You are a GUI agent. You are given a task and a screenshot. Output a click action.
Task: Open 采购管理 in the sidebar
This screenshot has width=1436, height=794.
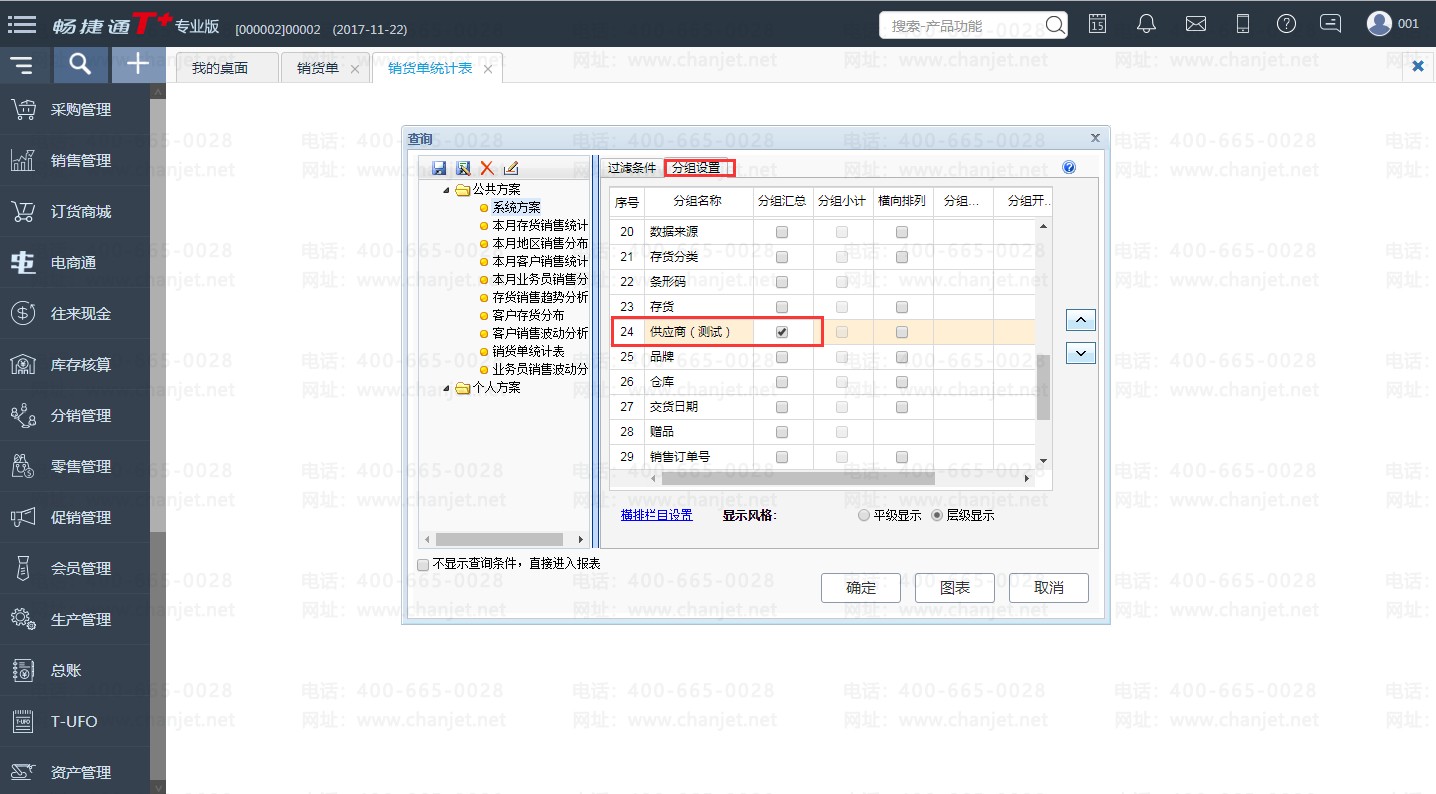point(75,110)
